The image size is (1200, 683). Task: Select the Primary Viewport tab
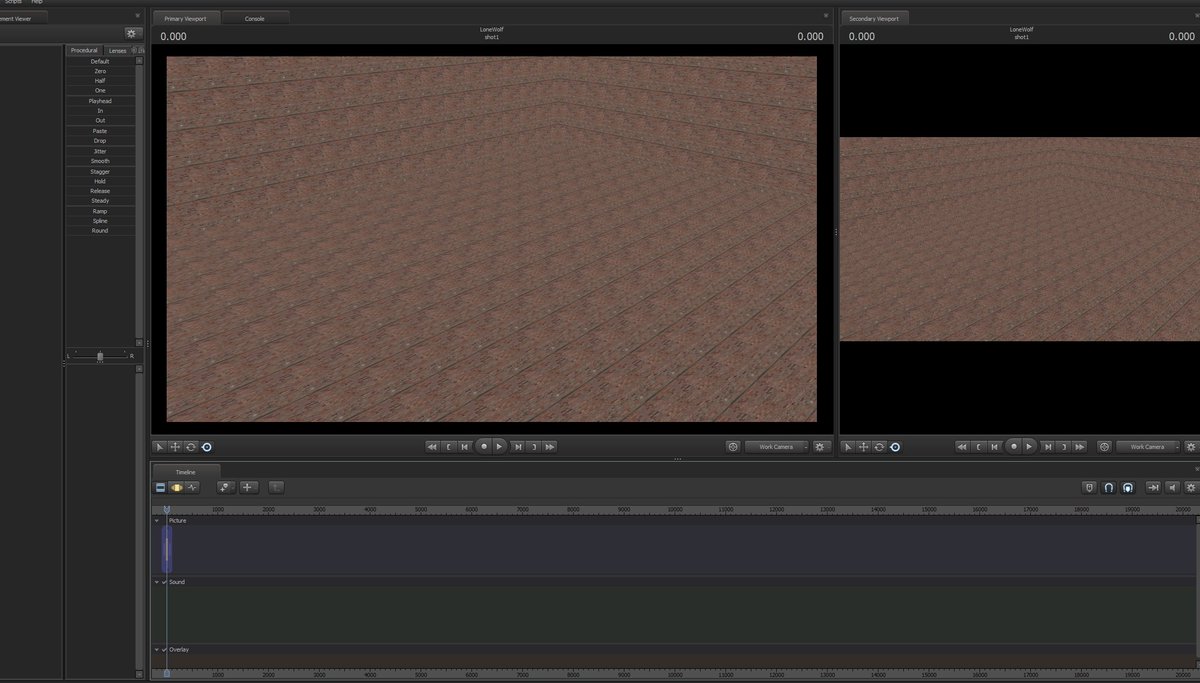click(186, 19)
